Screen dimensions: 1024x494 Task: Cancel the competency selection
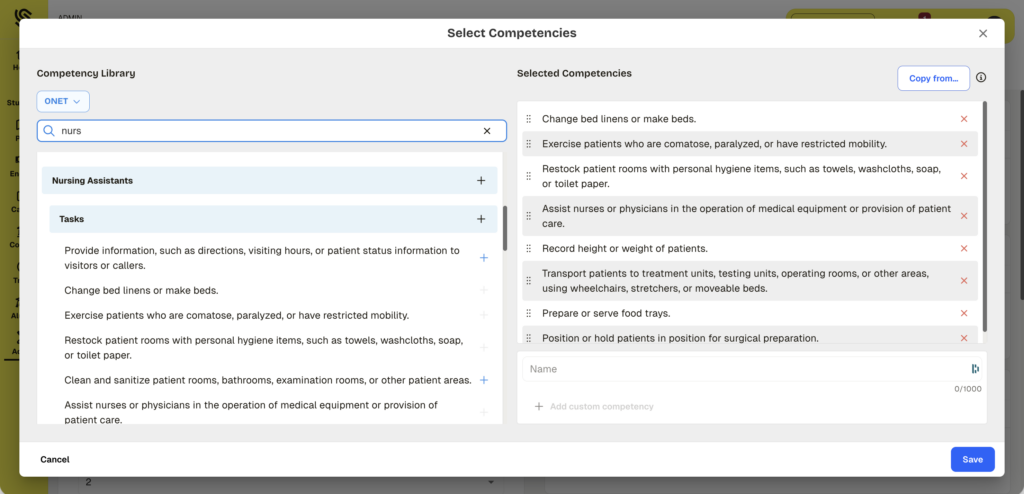55,459
